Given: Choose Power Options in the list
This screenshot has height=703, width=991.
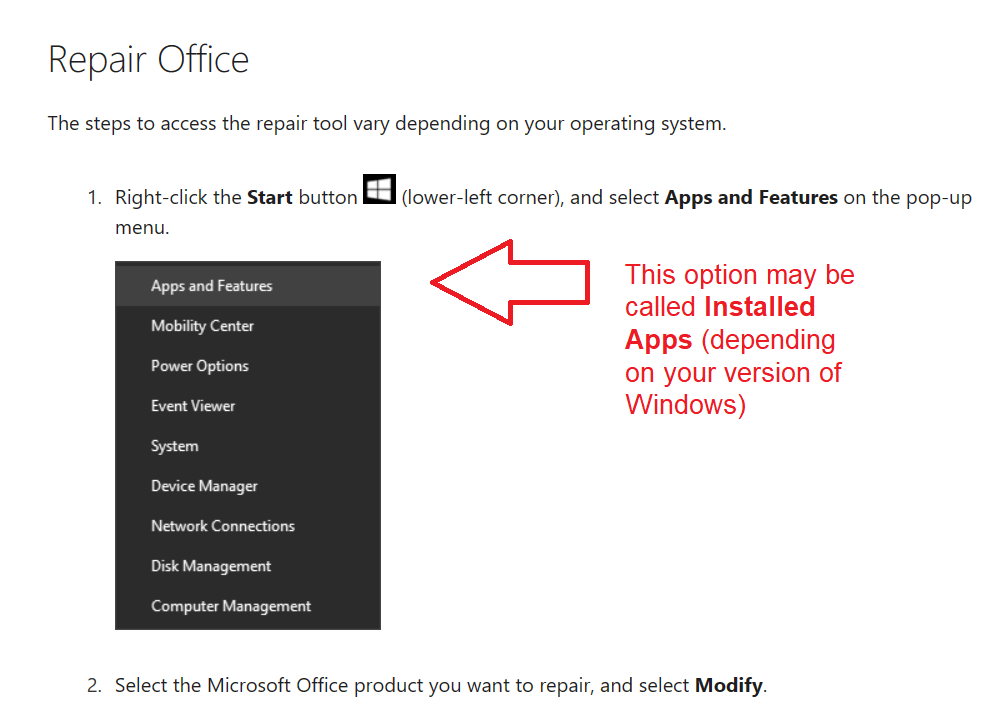Looking at the screenshot, I should click(x=199, y=365).
